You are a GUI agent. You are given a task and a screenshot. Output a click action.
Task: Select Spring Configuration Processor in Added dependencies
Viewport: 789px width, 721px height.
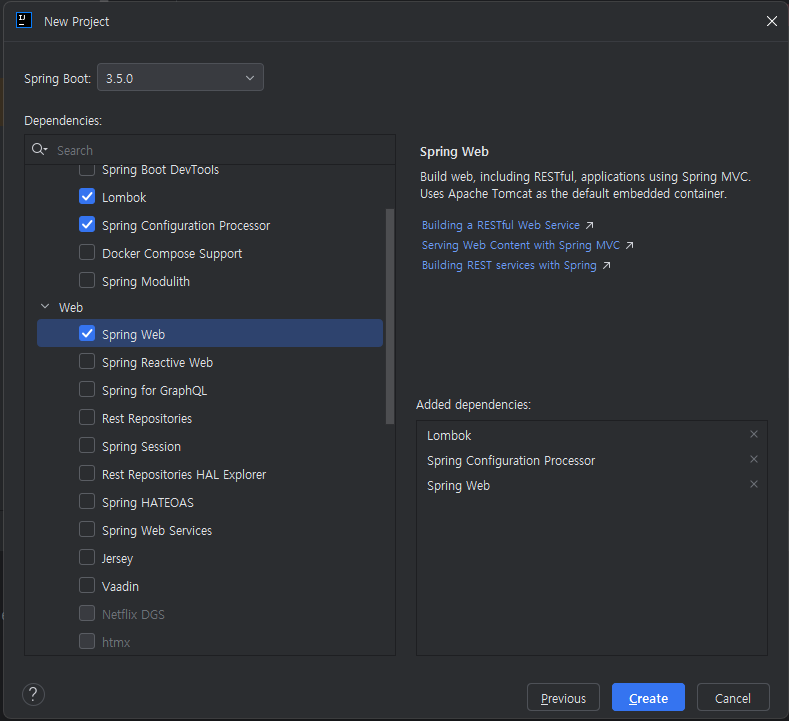point(511,460)
